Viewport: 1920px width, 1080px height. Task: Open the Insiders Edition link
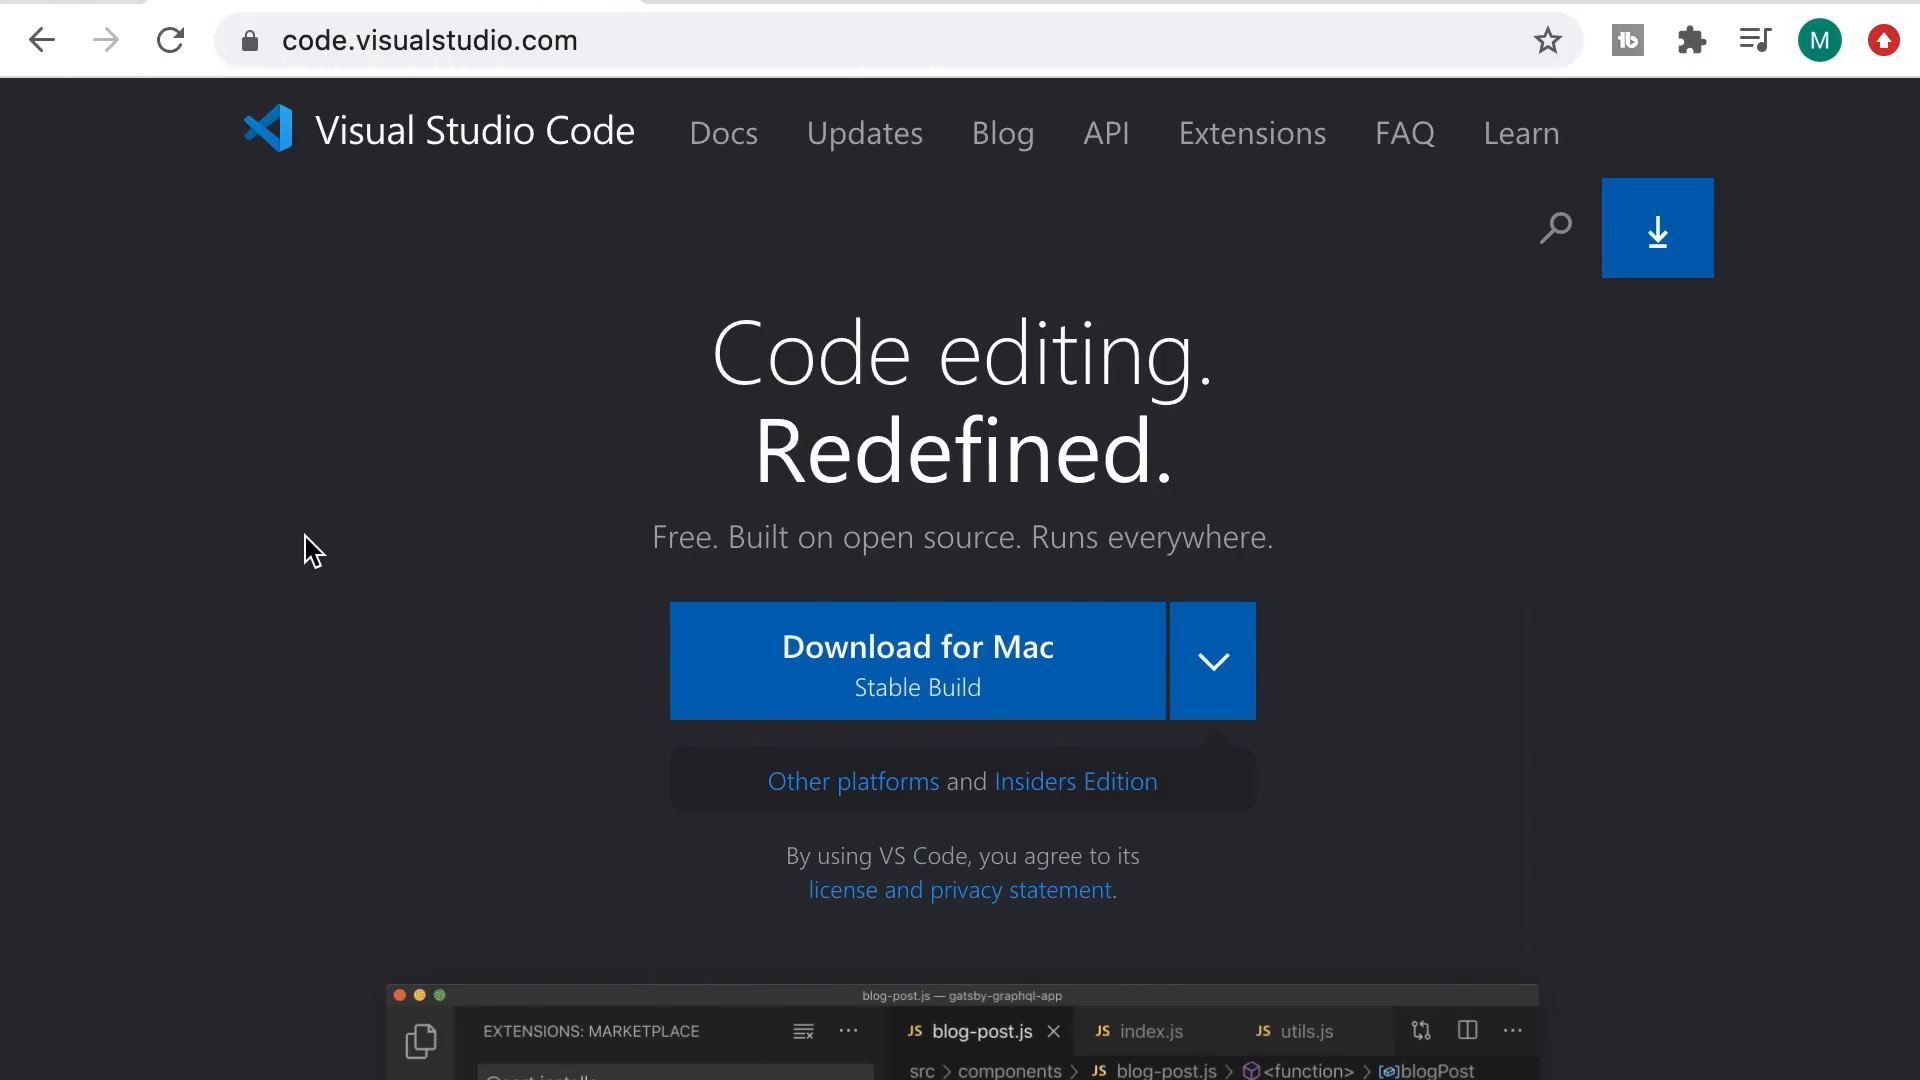coord(1076,781)
